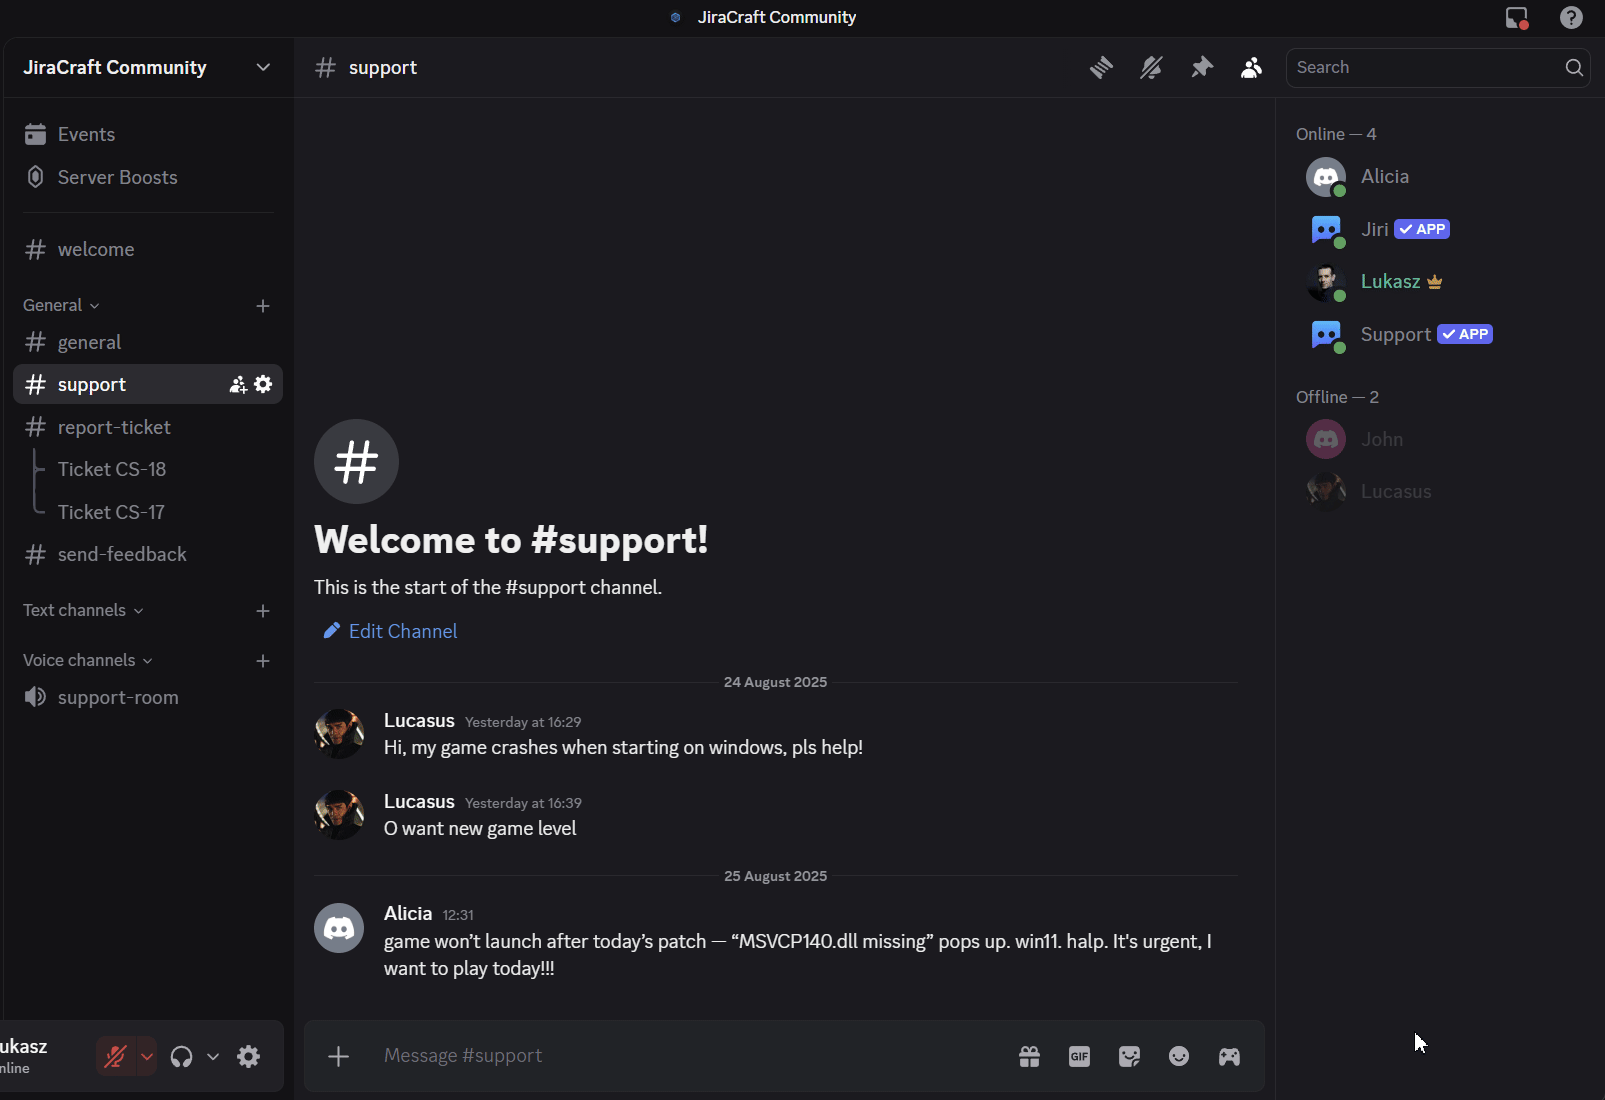
Task: Switch to the welcome channel
Action: coord(148,249)
